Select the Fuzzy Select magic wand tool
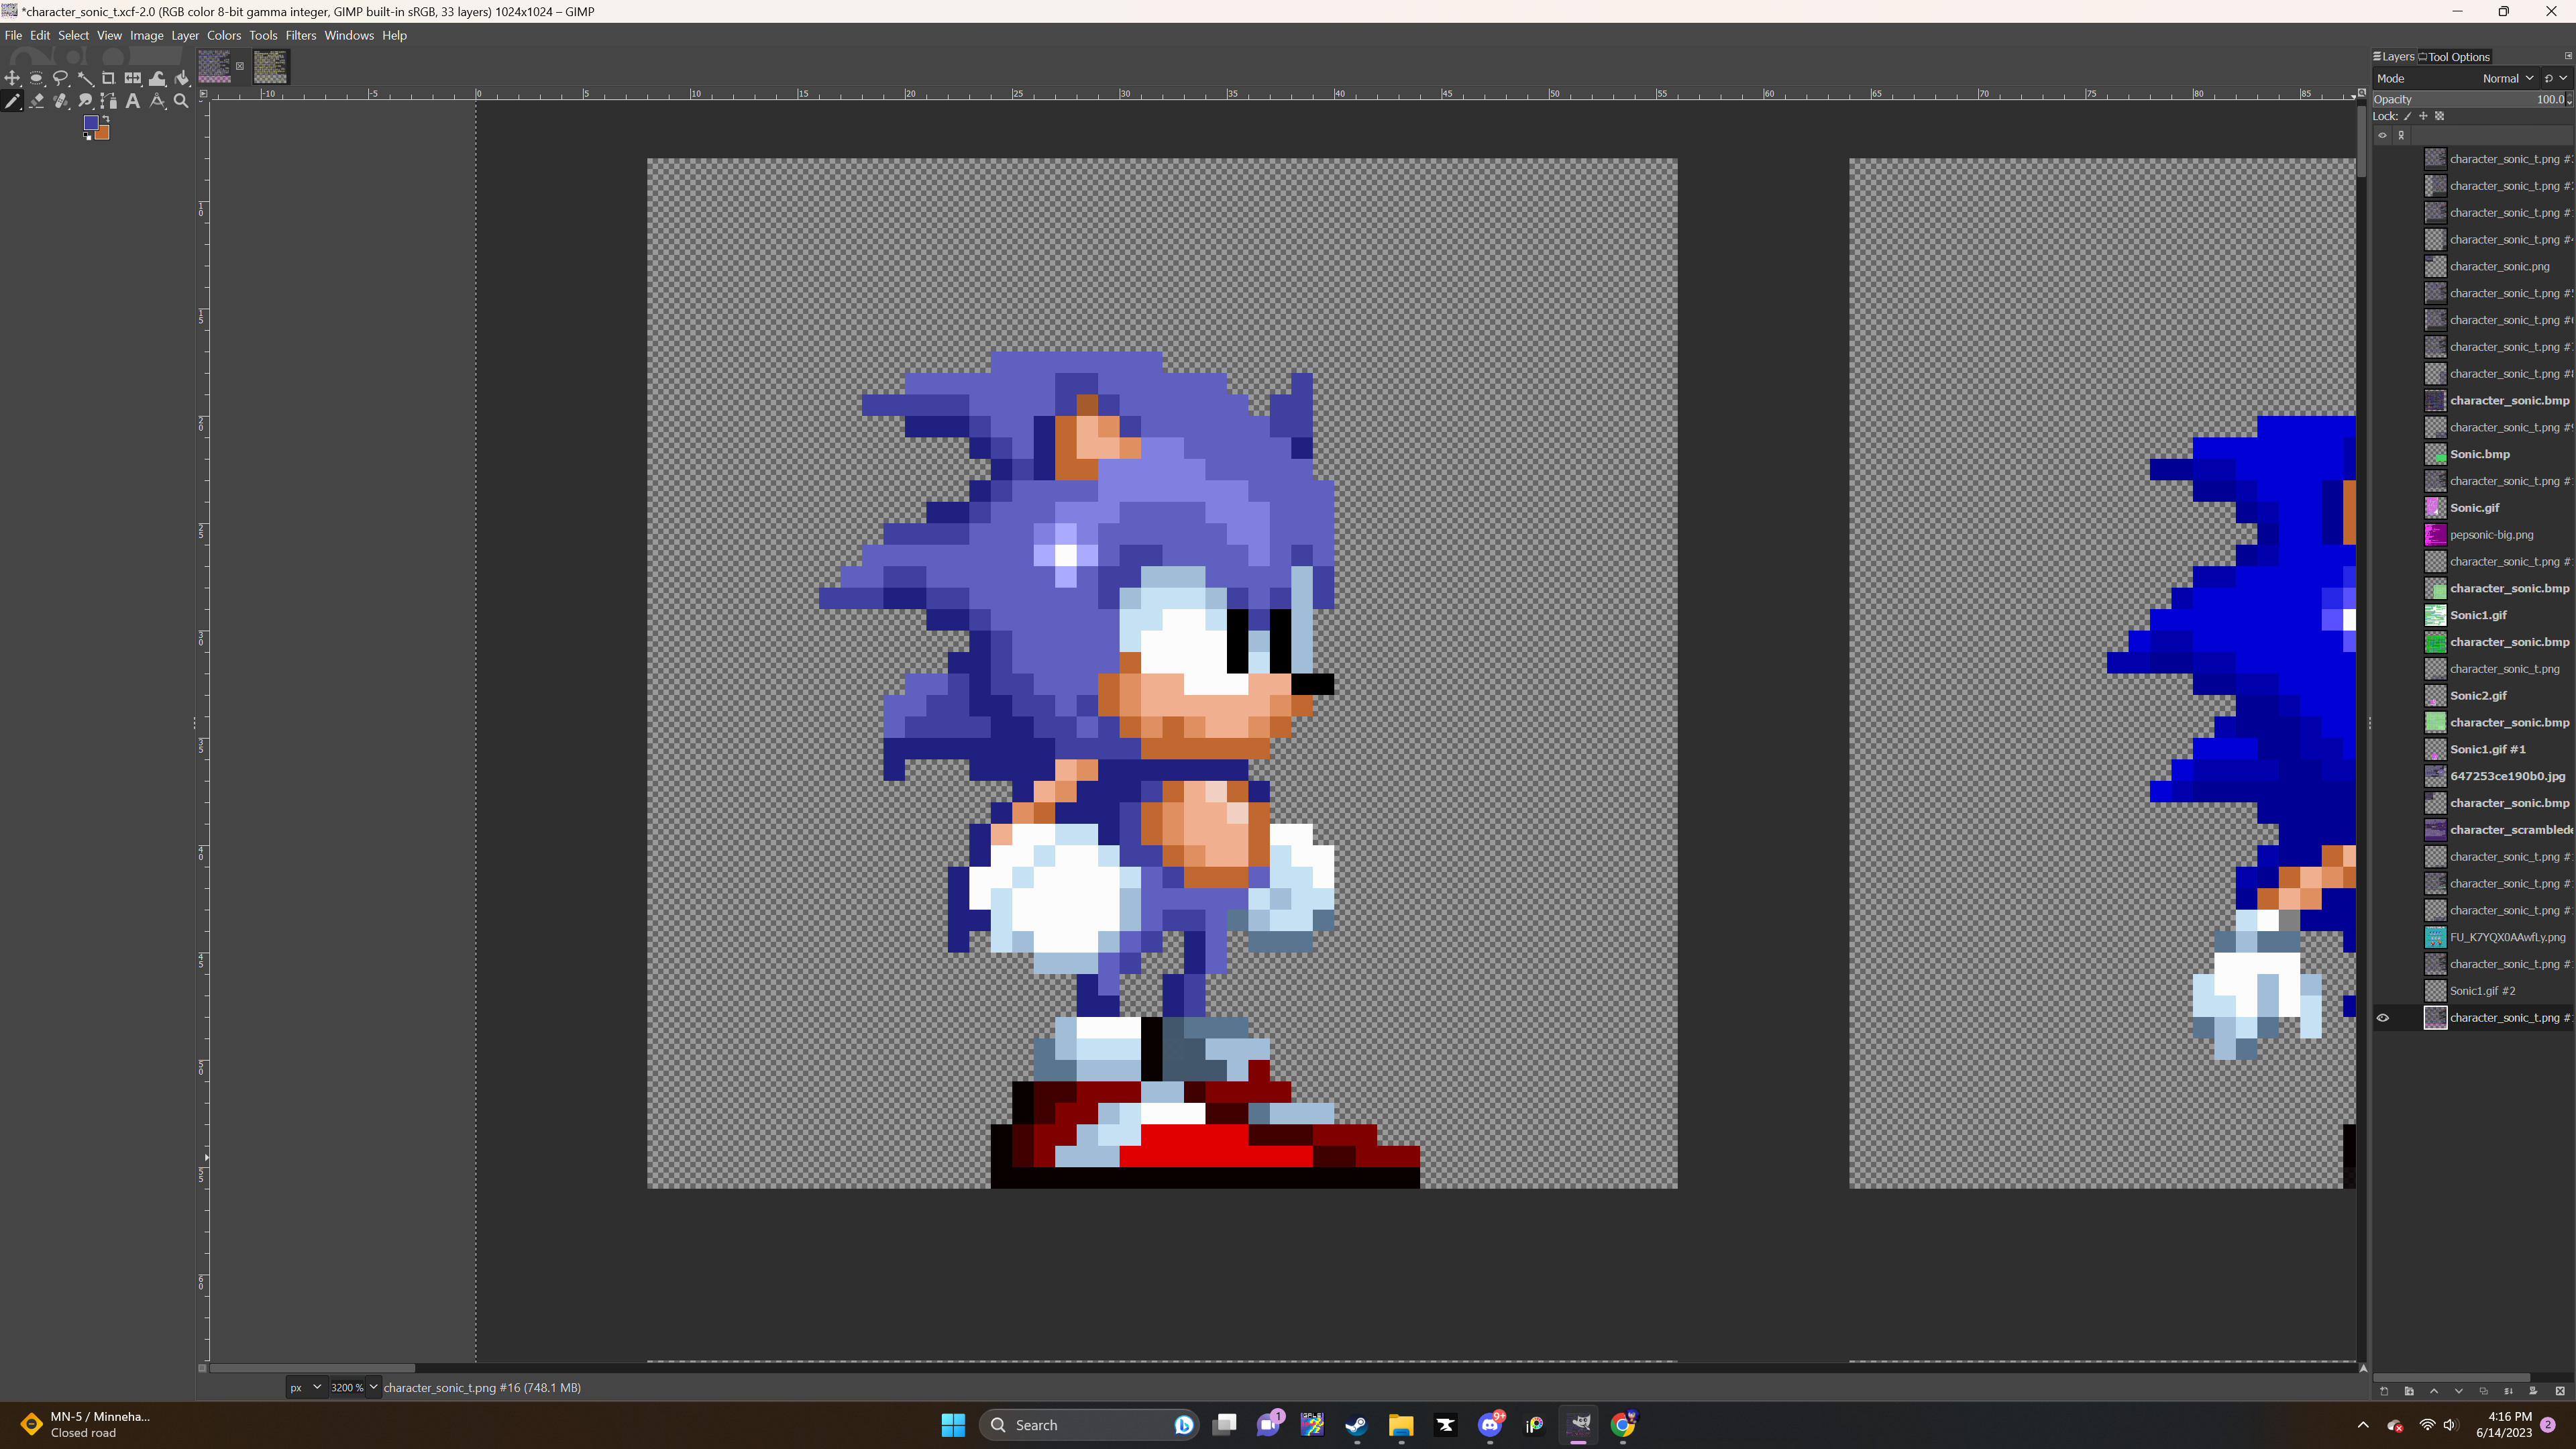Image resolution: width=2576 pixels, height=1449 pixels. tap(86, 79)
